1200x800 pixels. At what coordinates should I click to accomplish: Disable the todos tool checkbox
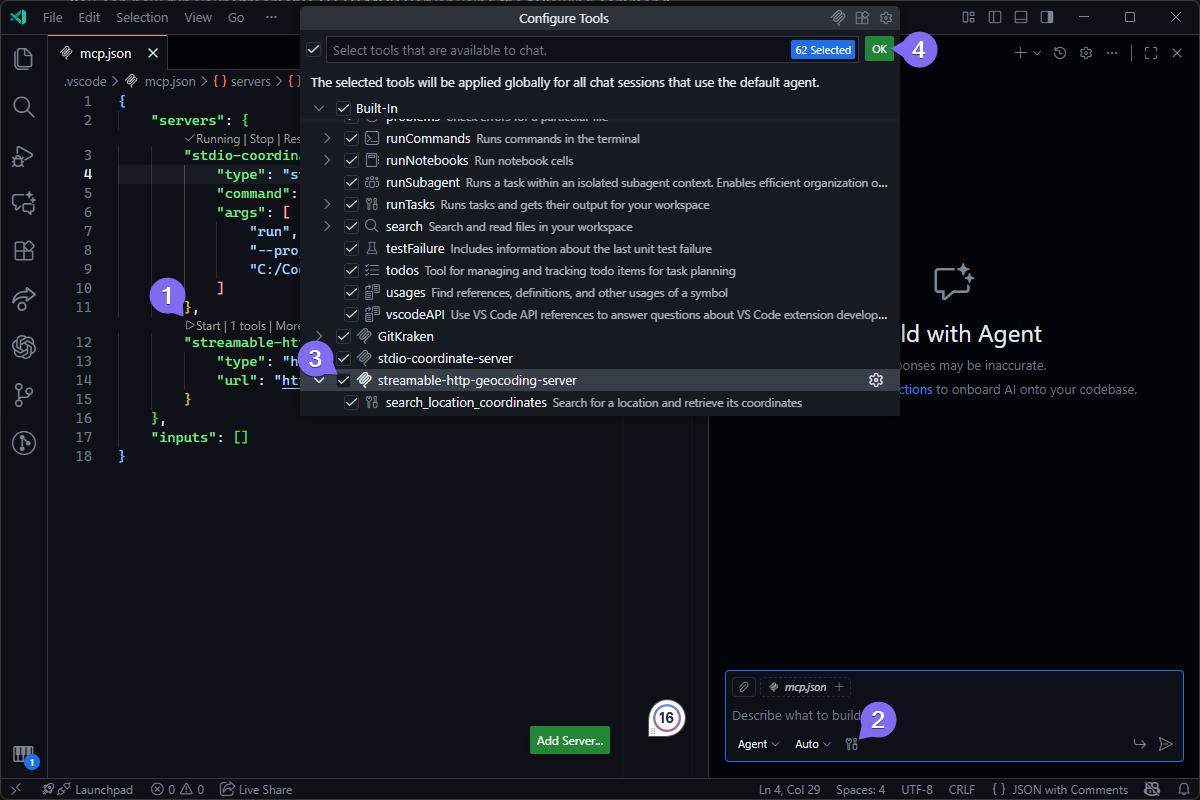coord(351,270)
